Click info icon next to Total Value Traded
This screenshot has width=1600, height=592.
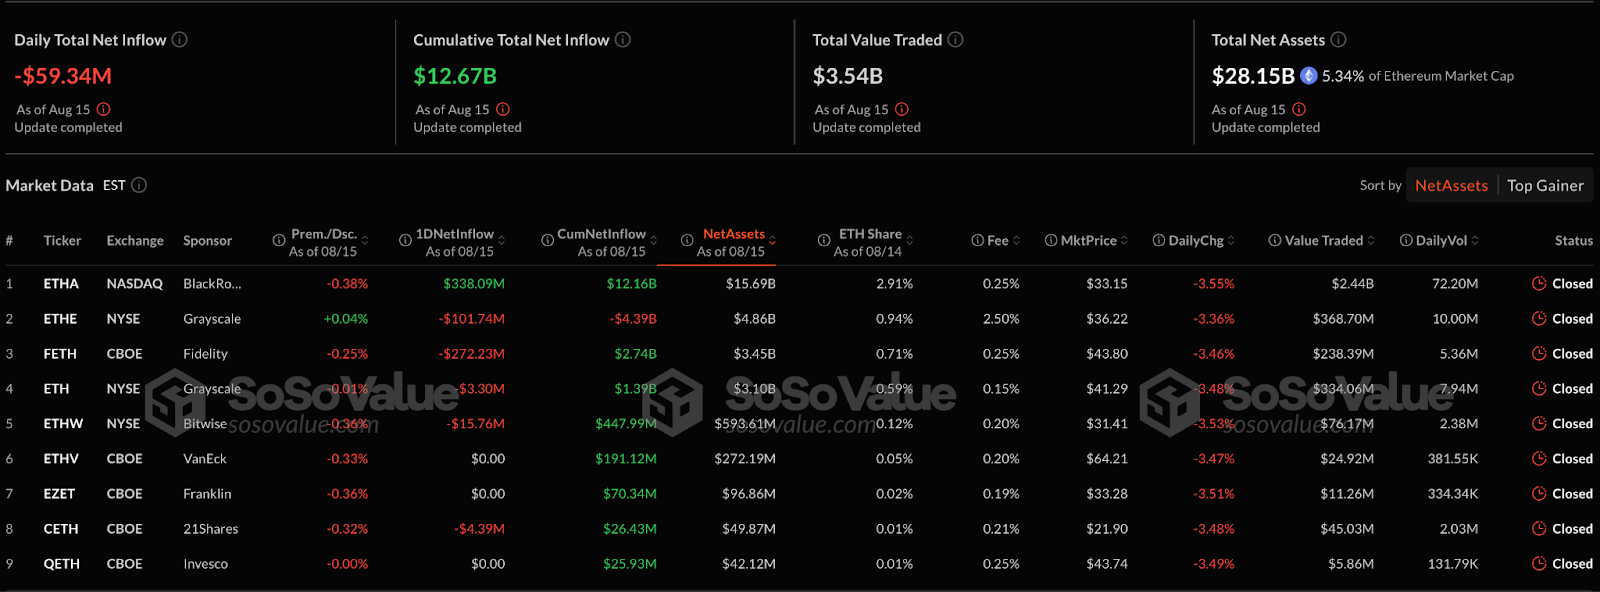click(956, 40)
